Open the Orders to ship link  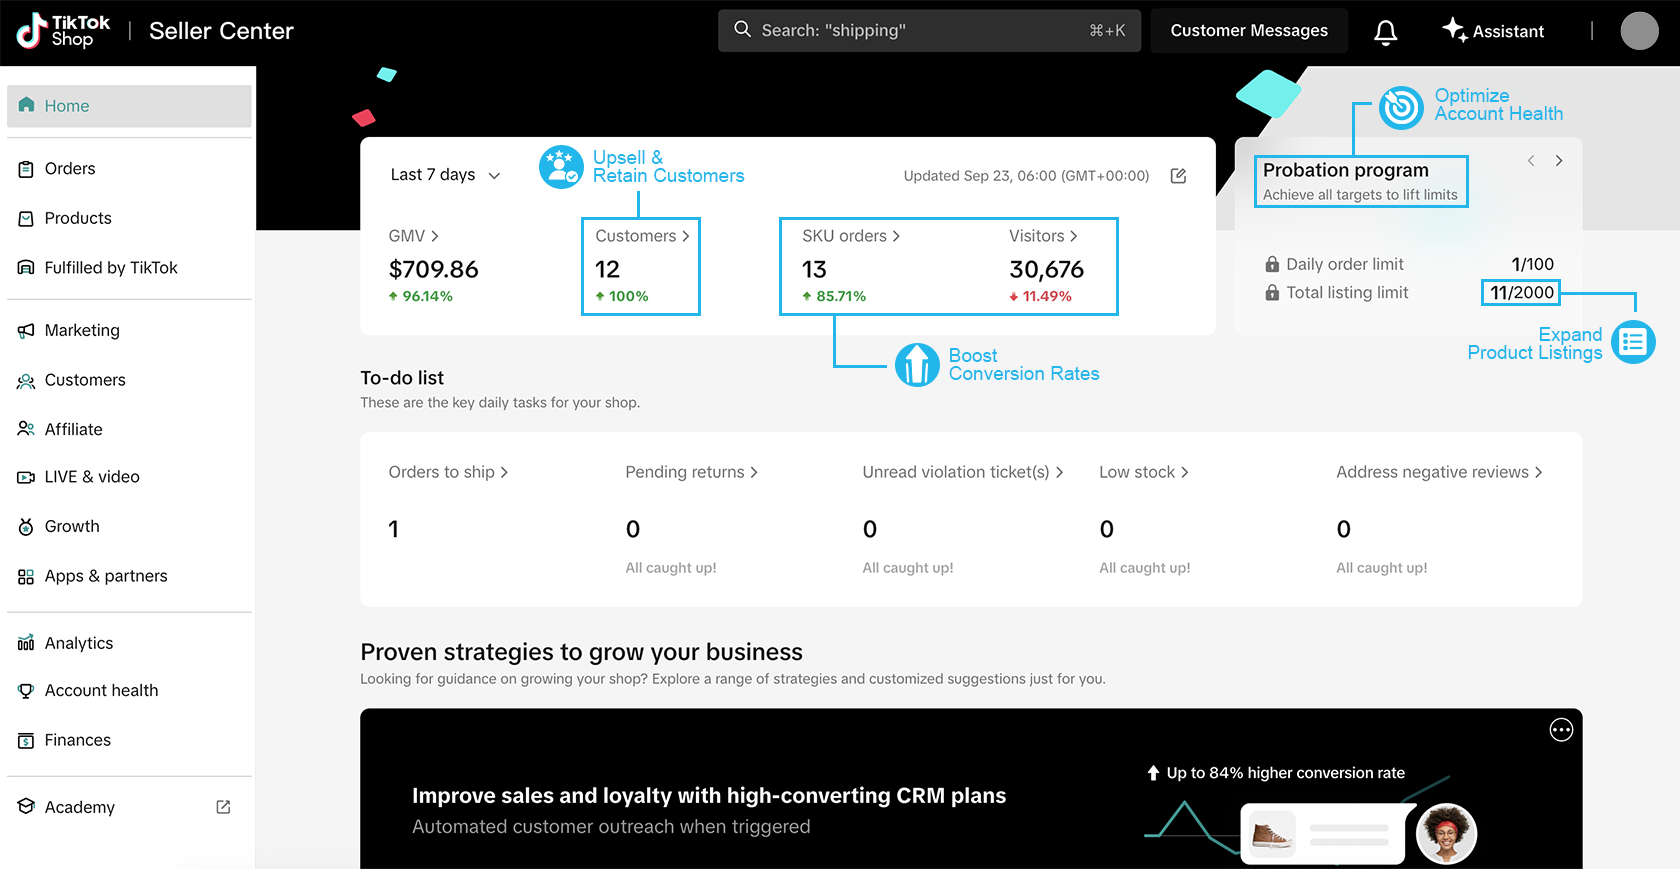[x=448, y=472]
